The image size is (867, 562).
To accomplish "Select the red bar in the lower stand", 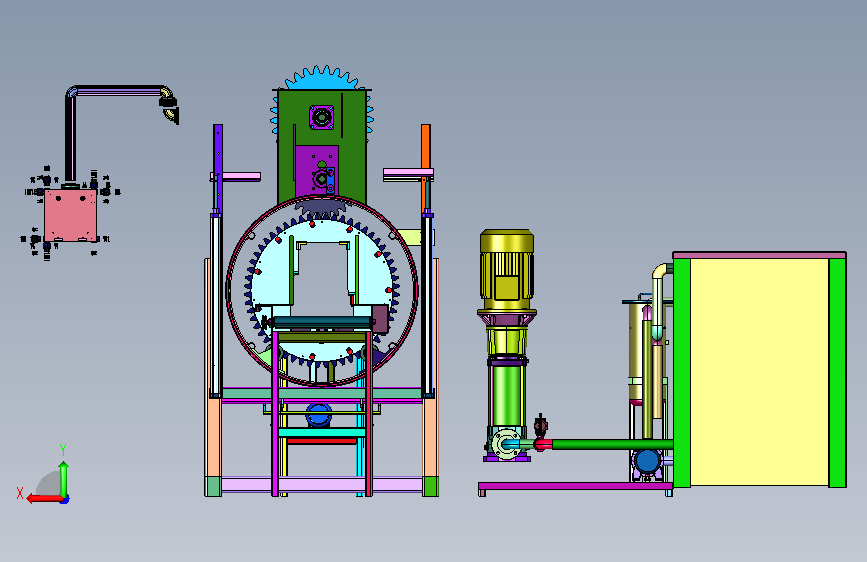I will [x=322, y=441].
